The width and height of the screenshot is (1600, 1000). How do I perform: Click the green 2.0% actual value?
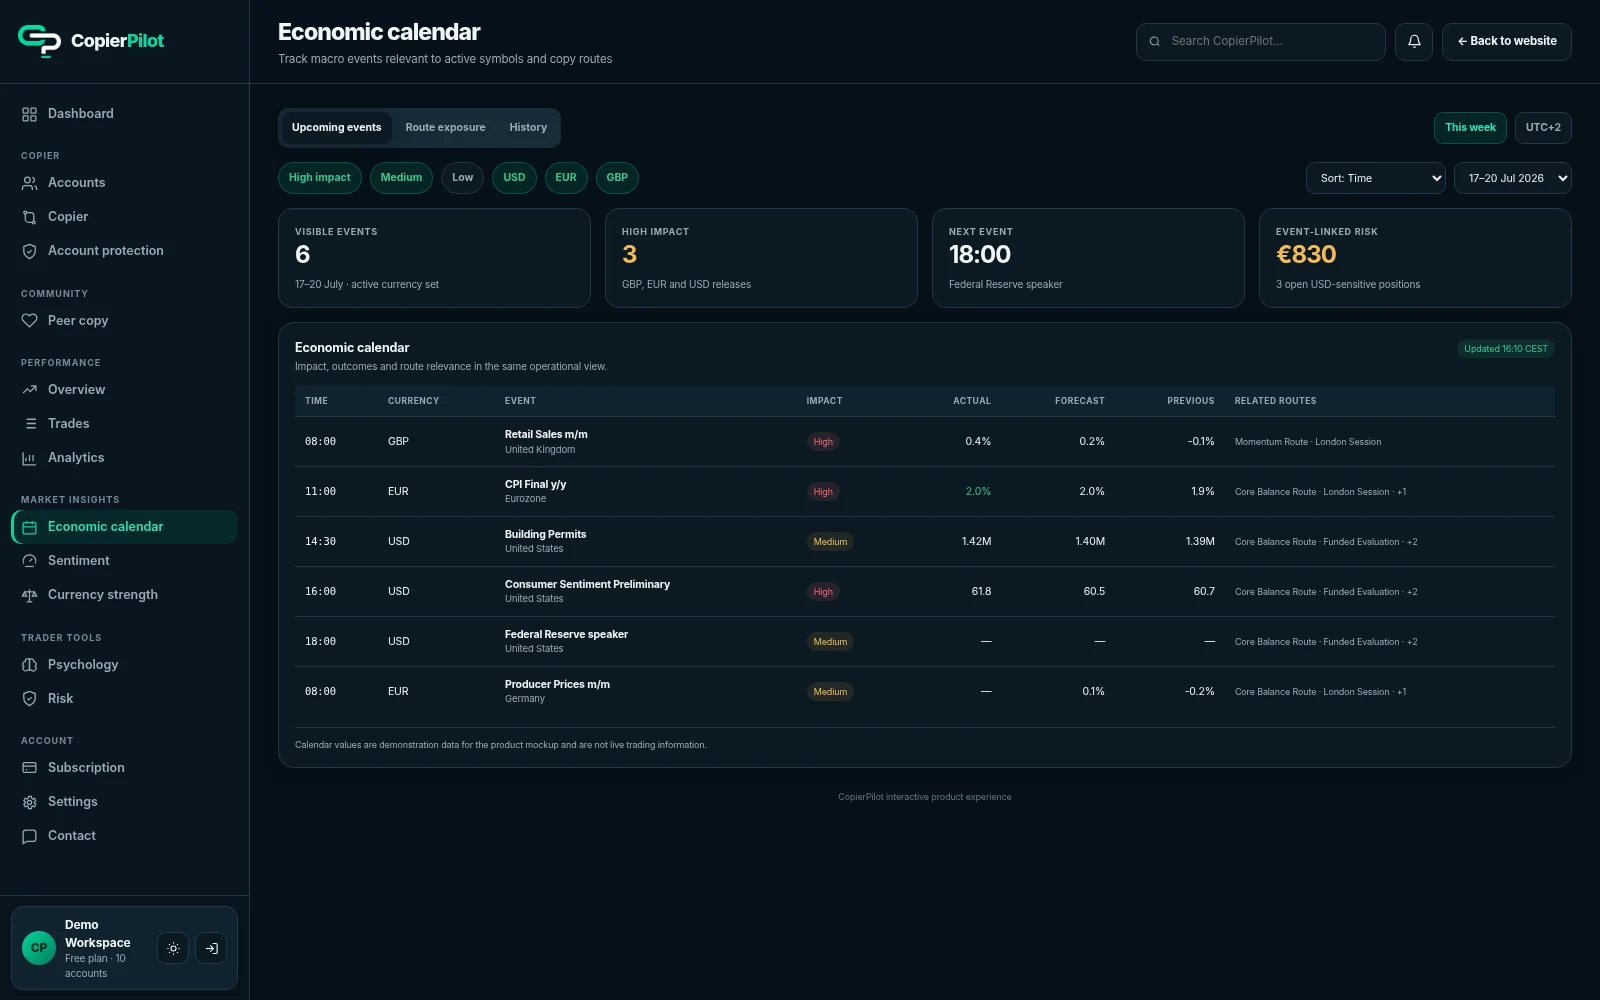point(978,492)
